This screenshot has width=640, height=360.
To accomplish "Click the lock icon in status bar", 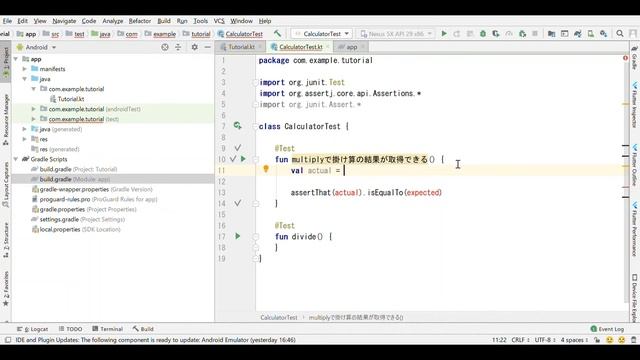I will tap(597, 340).
